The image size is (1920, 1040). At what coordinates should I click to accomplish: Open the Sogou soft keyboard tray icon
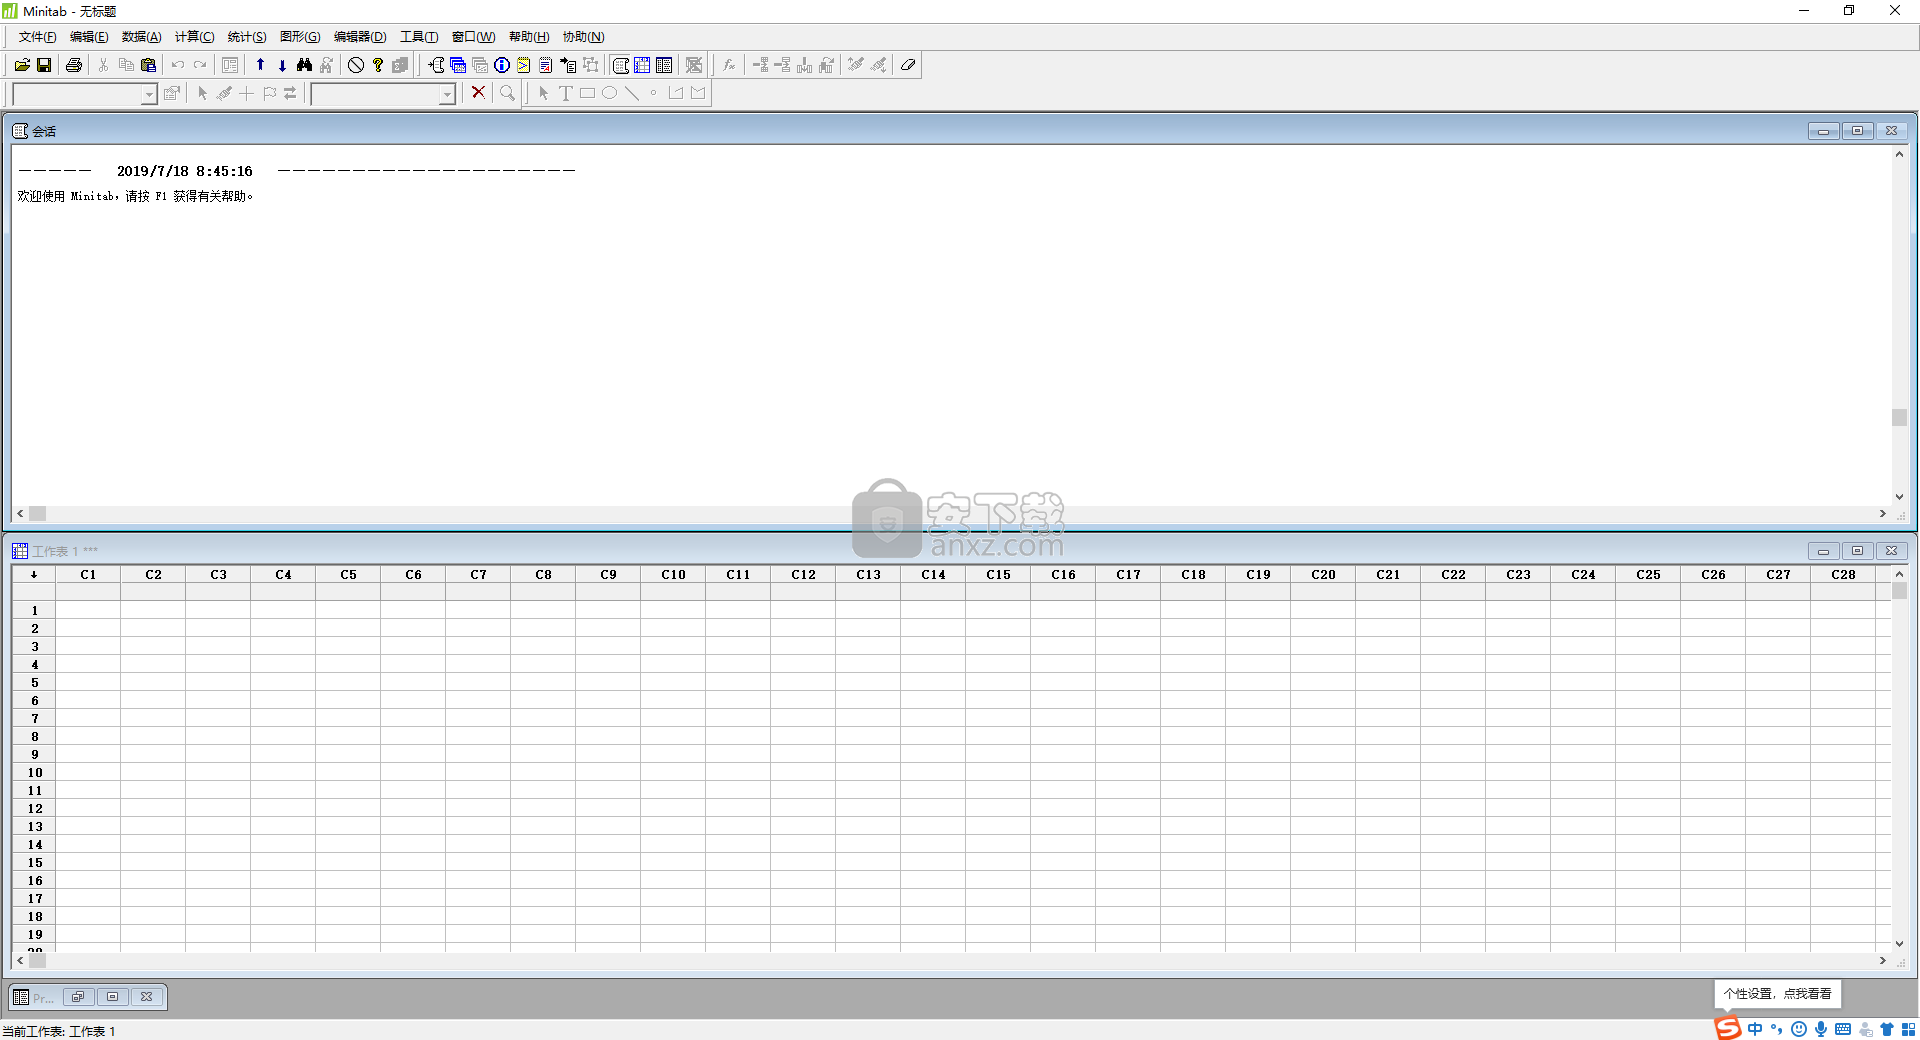pyautogui.click(x=1843, y=1029)
